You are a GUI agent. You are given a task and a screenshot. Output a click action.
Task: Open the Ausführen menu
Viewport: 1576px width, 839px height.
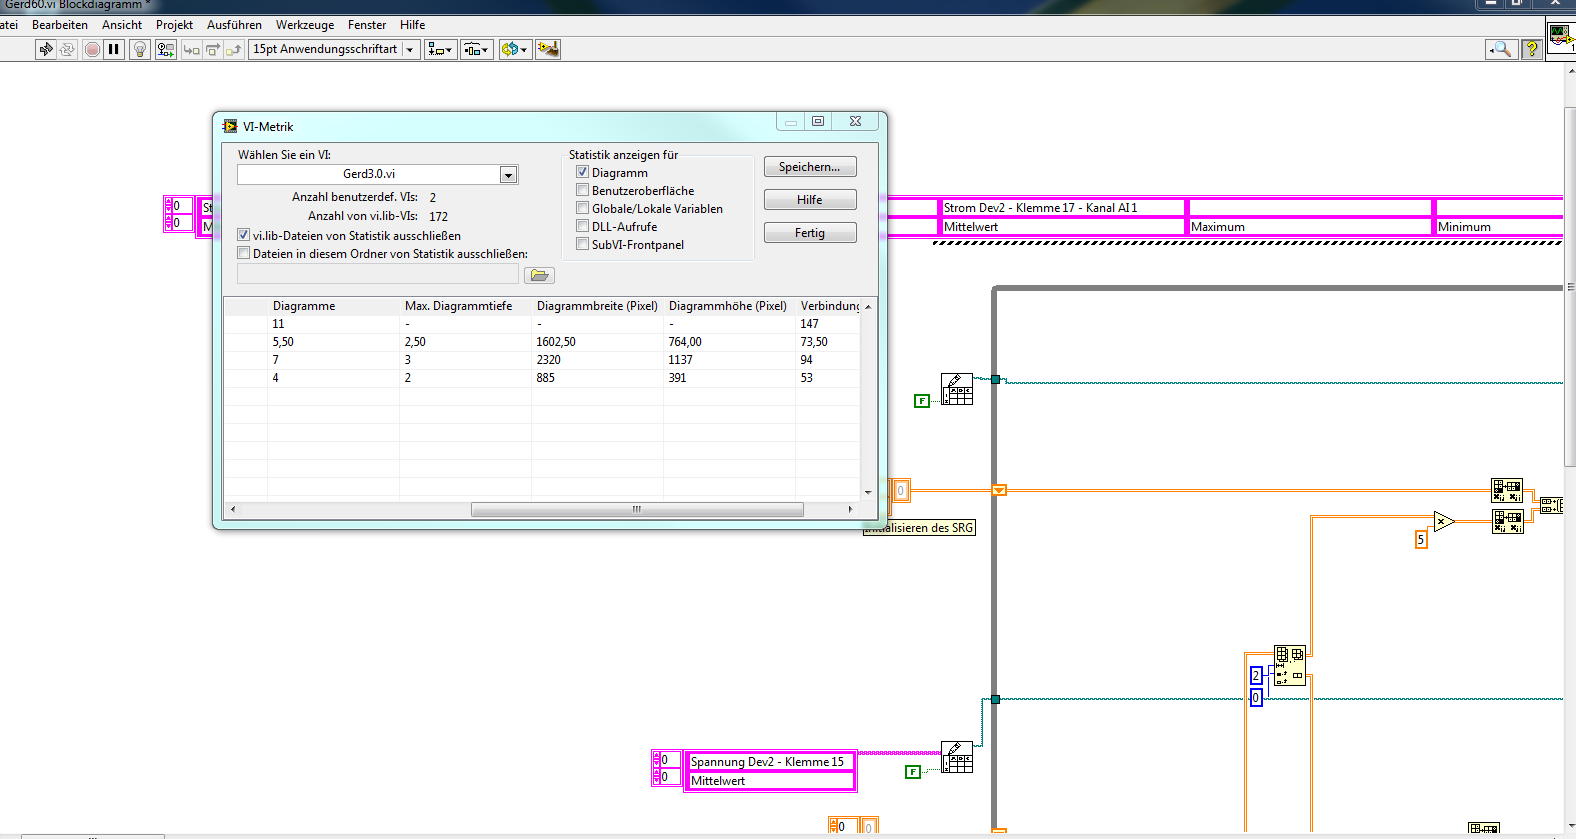tap(234, 25)
